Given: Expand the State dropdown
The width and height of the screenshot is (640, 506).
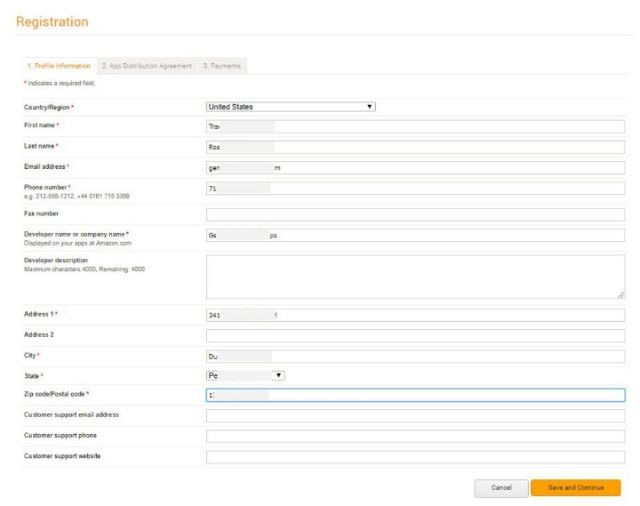Looking at the screenshot, I should [246, 375].
